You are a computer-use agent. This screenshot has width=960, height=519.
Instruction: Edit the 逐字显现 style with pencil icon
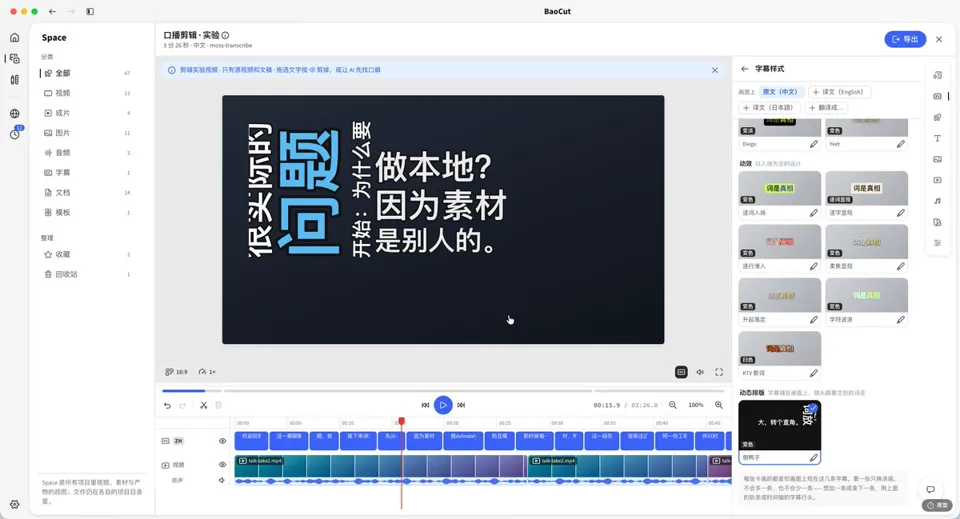pos(901,213)
